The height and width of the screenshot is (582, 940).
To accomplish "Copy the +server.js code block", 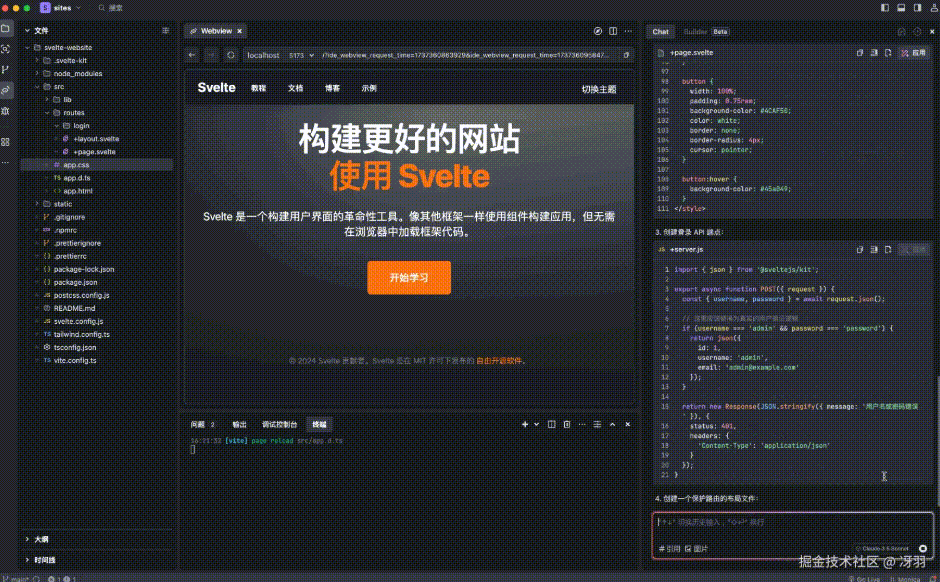I will coord(860,249).
